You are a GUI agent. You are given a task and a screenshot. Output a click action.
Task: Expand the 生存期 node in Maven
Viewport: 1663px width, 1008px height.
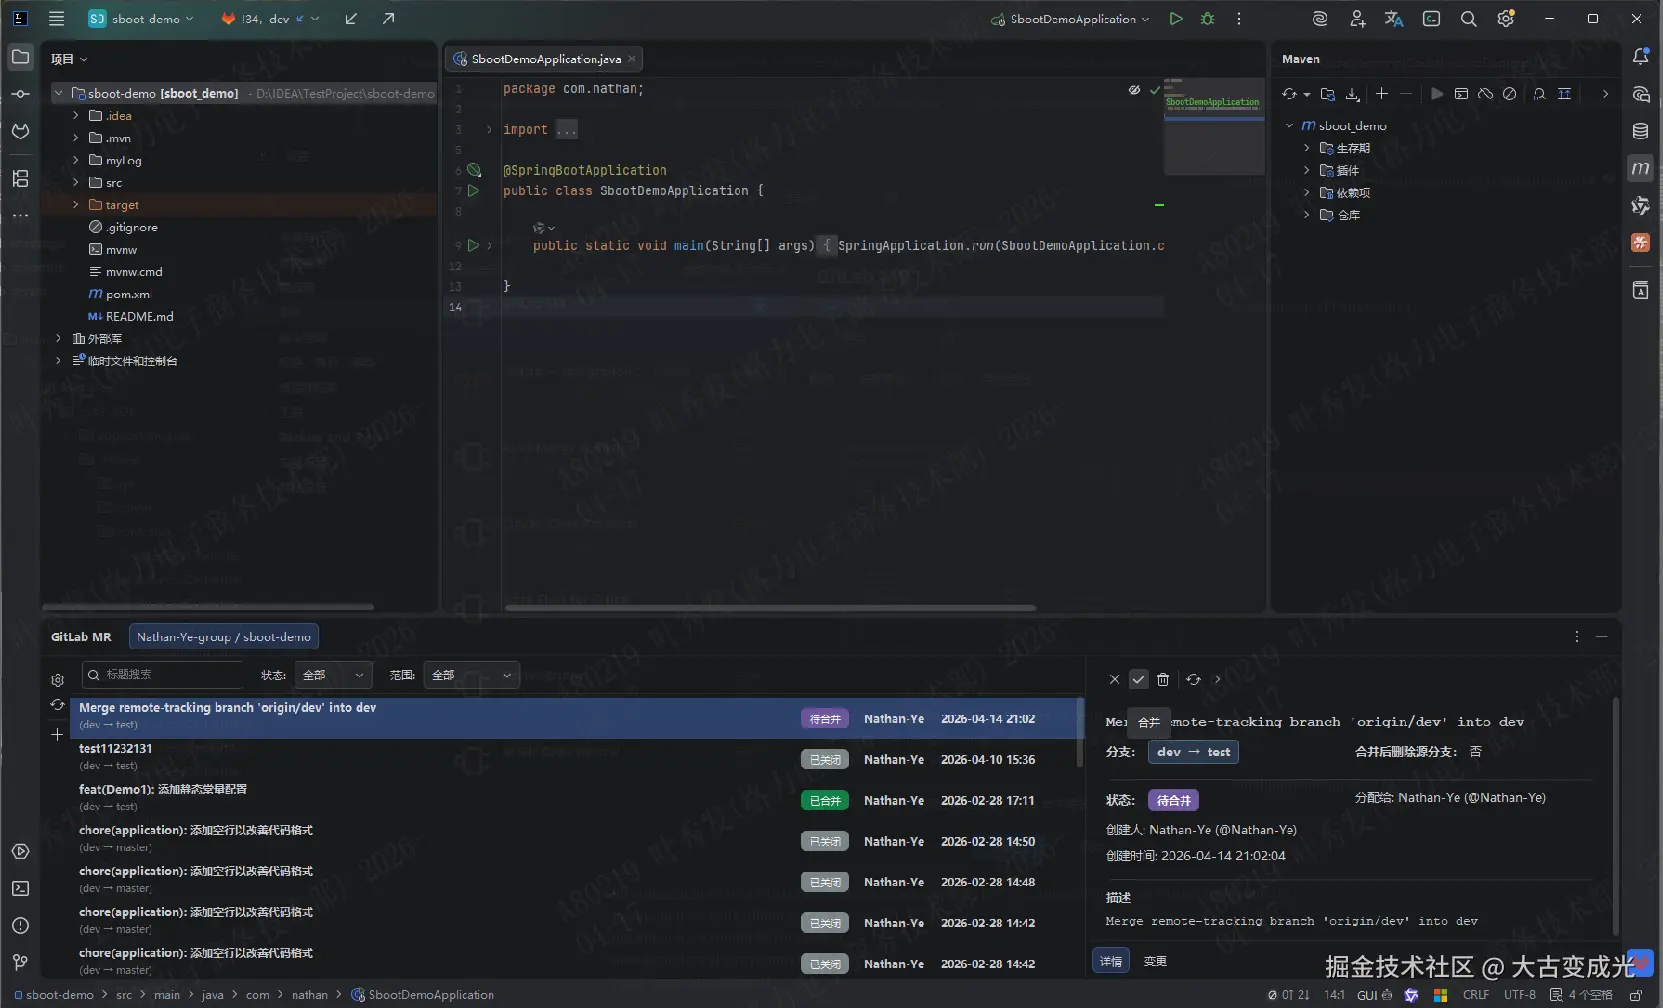point(1307,148)
